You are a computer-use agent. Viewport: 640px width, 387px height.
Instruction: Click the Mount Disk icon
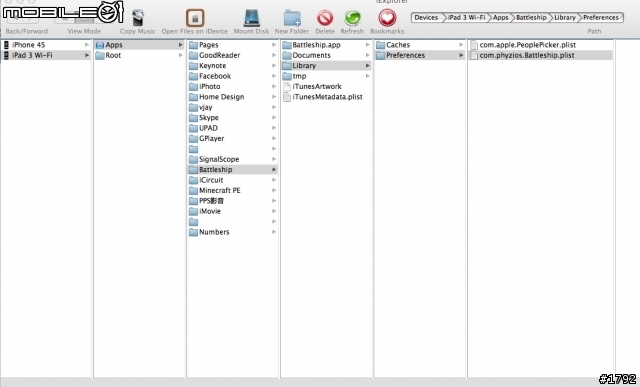(x=251, y=18)
